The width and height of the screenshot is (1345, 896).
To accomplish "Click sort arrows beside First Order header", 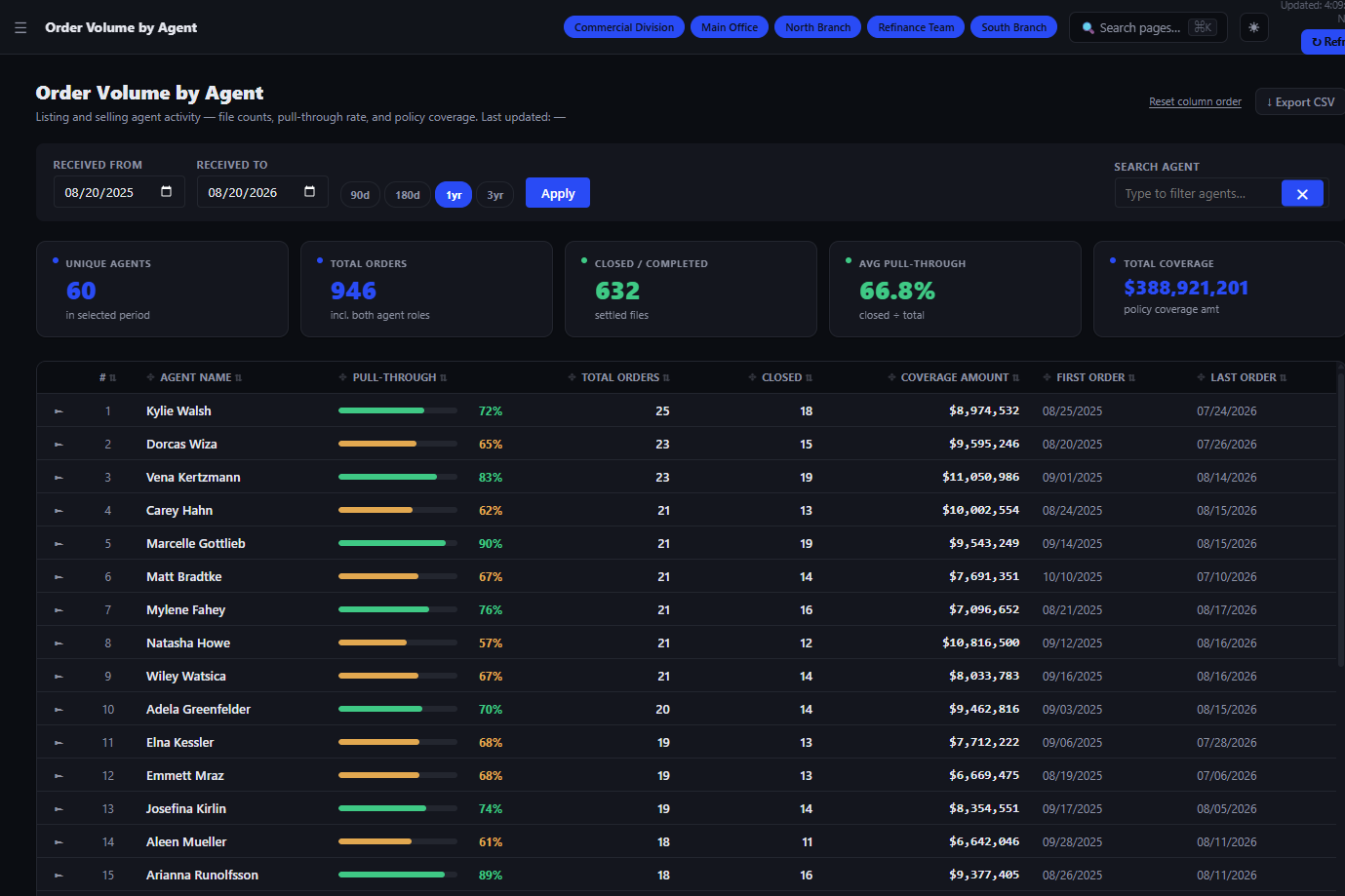I will click(x=1132, y=378).
